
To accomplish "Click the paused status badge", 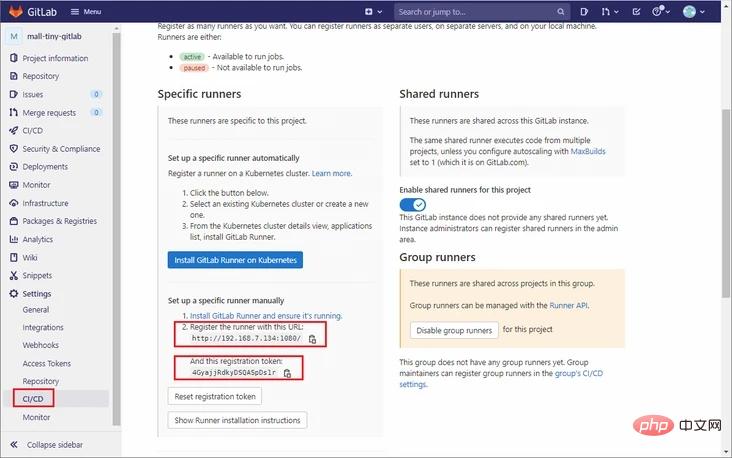I will (x=194, y=68).
